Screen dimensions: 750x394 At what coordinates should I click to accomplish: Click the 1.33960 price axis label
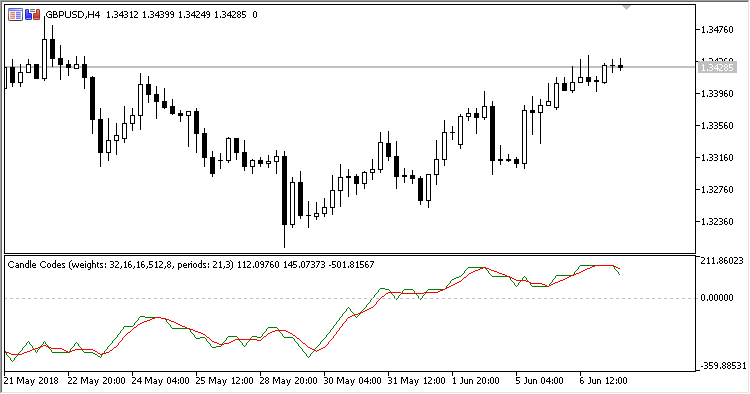pyautogui.click(x=717, y=94)
